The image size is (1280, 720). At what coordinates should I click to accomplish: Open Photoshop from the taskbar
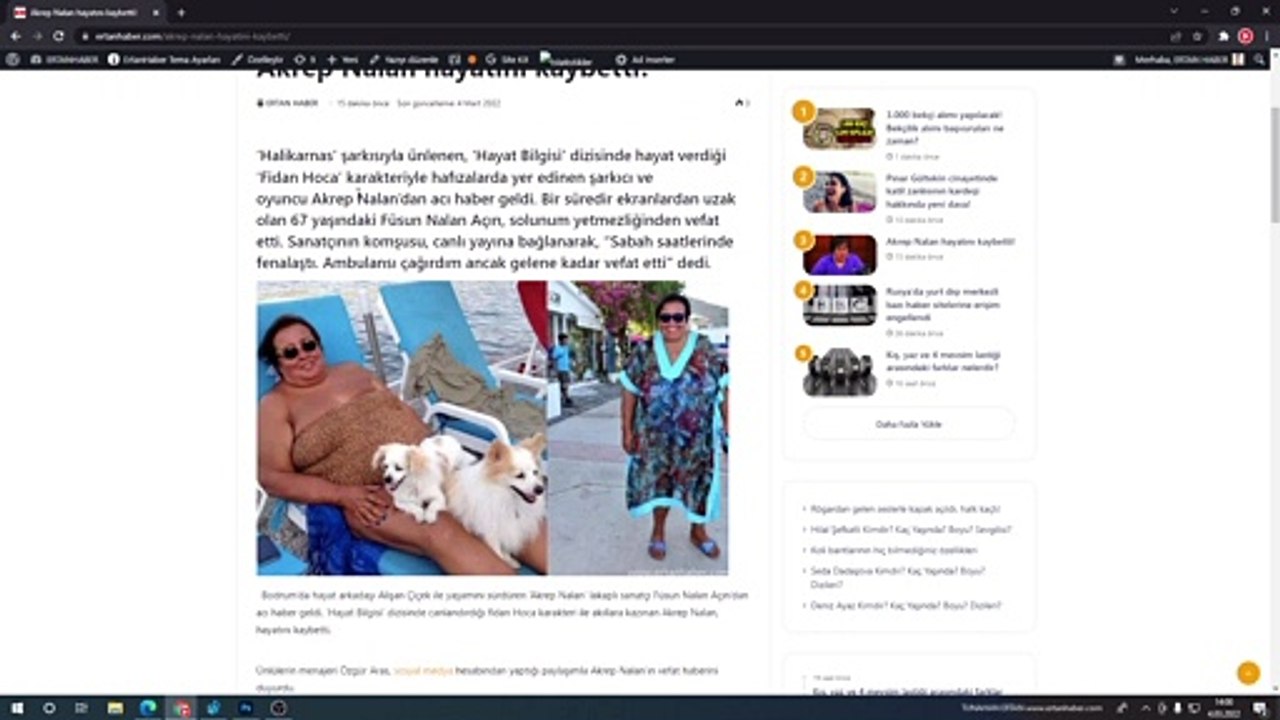coord(246,708)
